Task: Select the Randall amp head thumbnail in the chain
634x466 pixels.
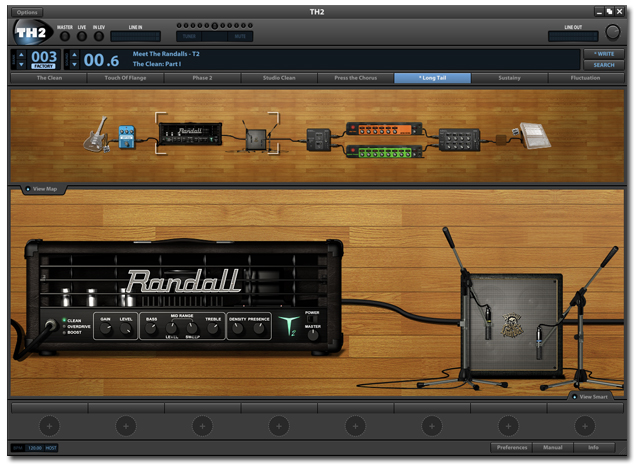Action: click(190, 134)
